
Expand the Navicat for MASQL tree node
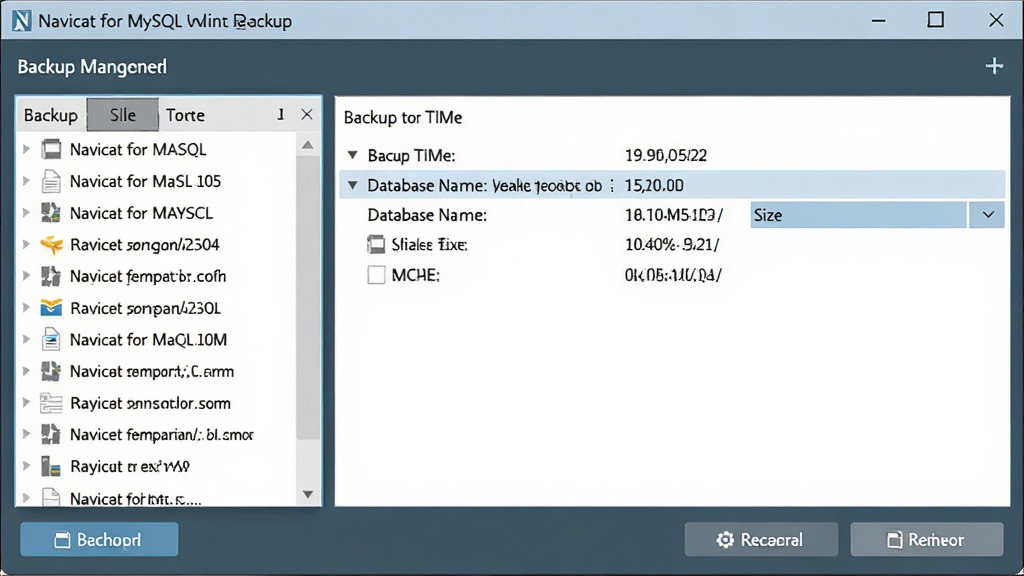coord(26,149)
